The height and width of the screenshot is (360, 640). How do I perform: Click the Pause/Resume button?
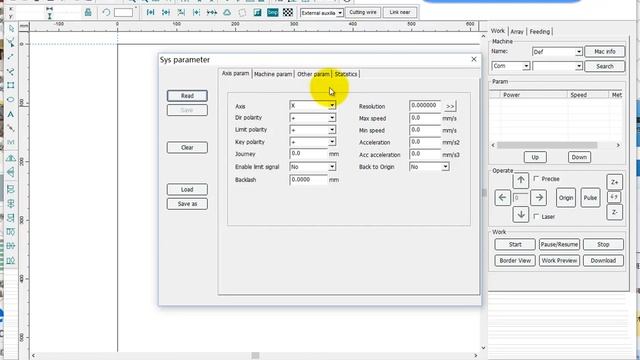tap(559, 244)
